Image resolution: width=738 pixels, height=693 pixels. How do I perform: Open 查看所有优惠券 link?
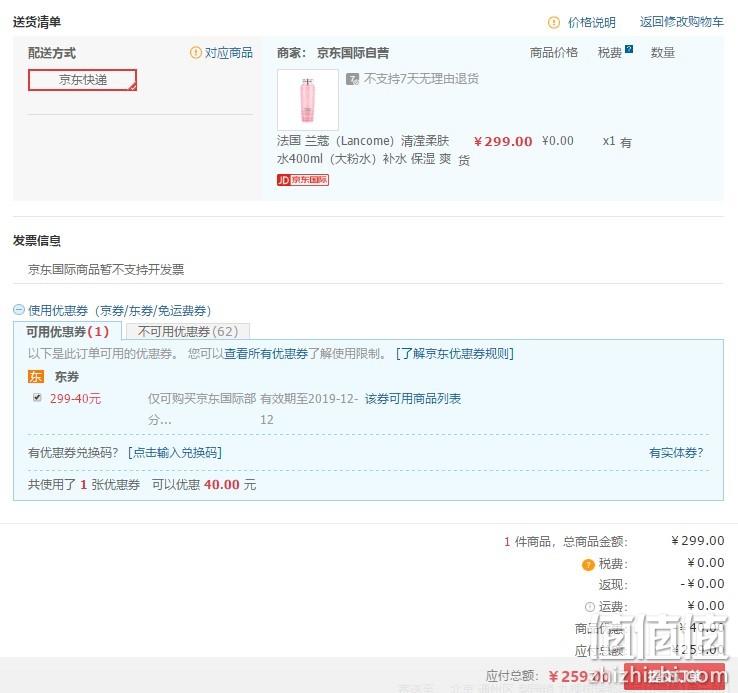tap(266, 353)
